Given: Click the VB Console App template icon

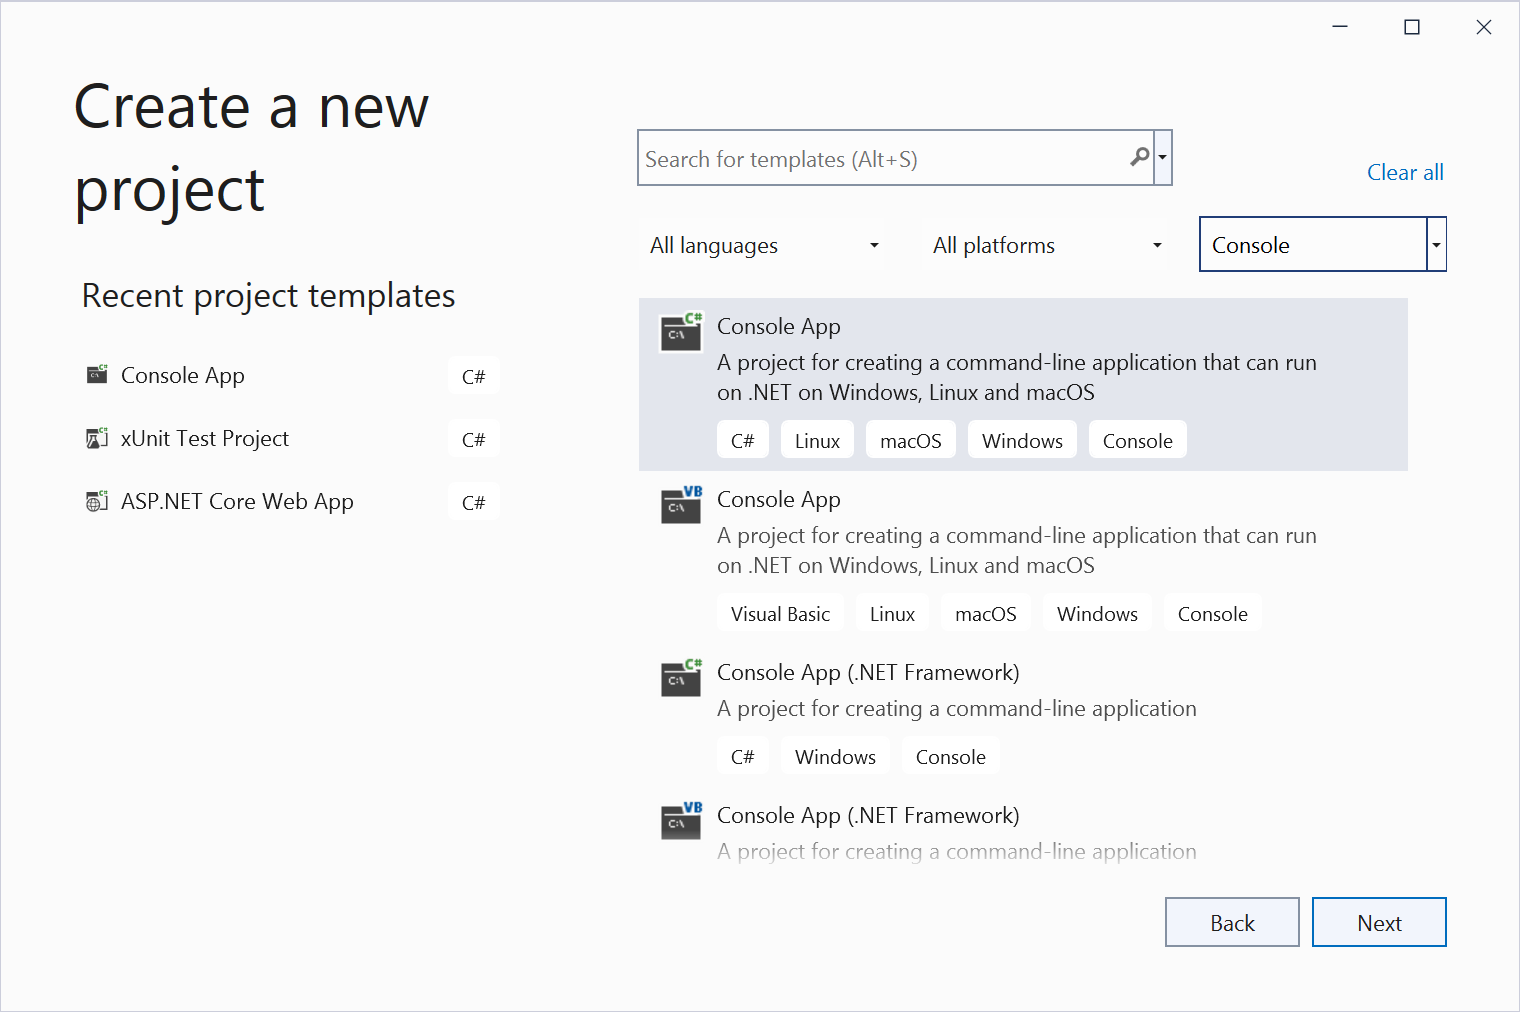Looking at the screenshot, I should 681,505.
